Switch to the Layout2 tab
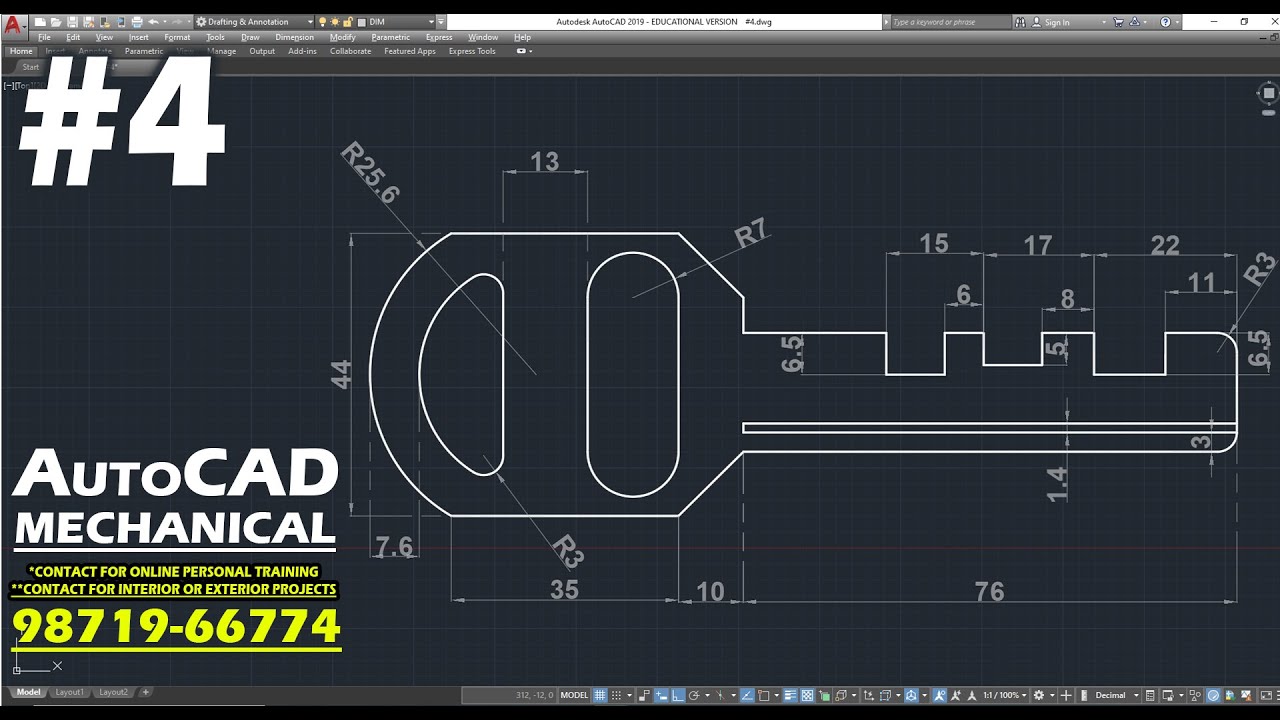The width and height of the screenshot is (1280, 720). [x=113, y=692]
